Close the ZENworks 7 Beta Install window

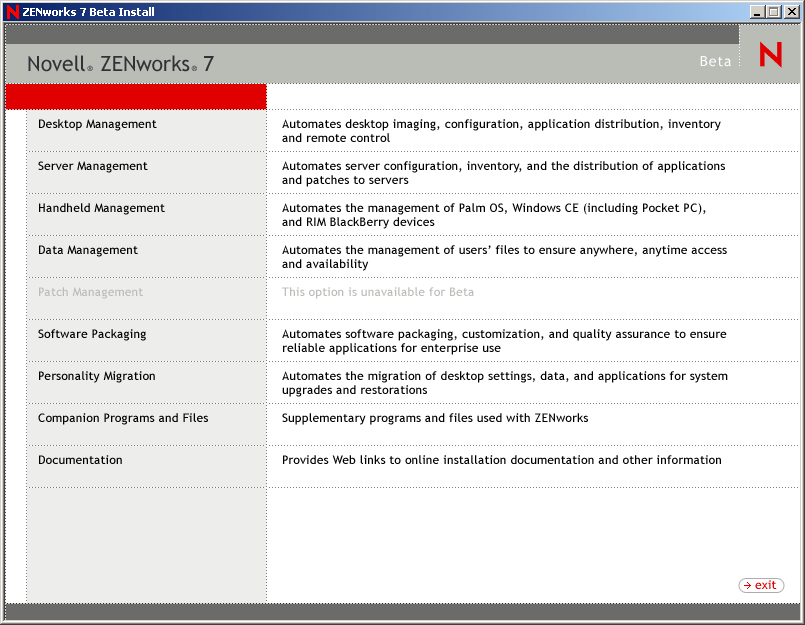[x=792, y=12]
